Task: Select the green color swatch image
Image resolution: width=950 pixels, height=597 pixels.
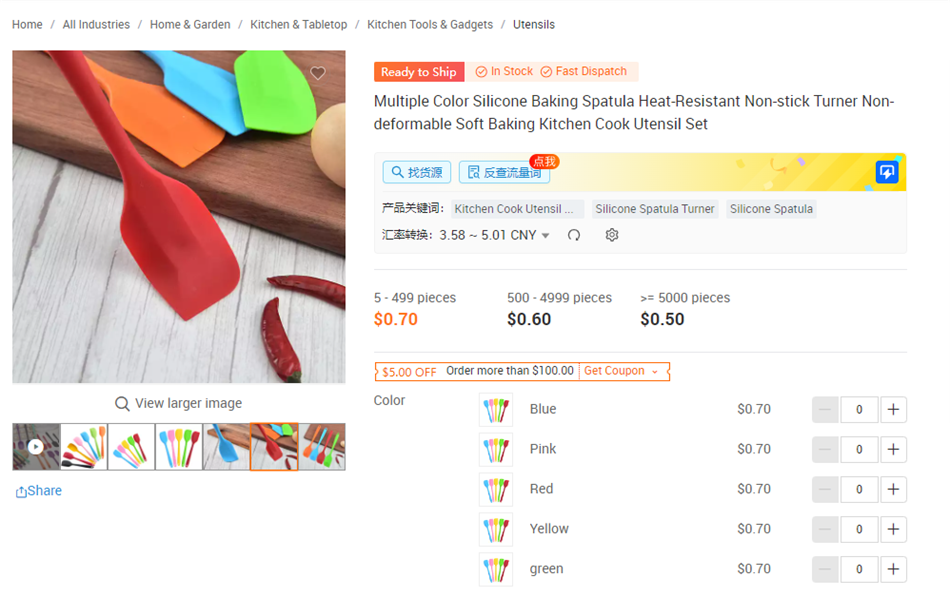Action: 496,570
